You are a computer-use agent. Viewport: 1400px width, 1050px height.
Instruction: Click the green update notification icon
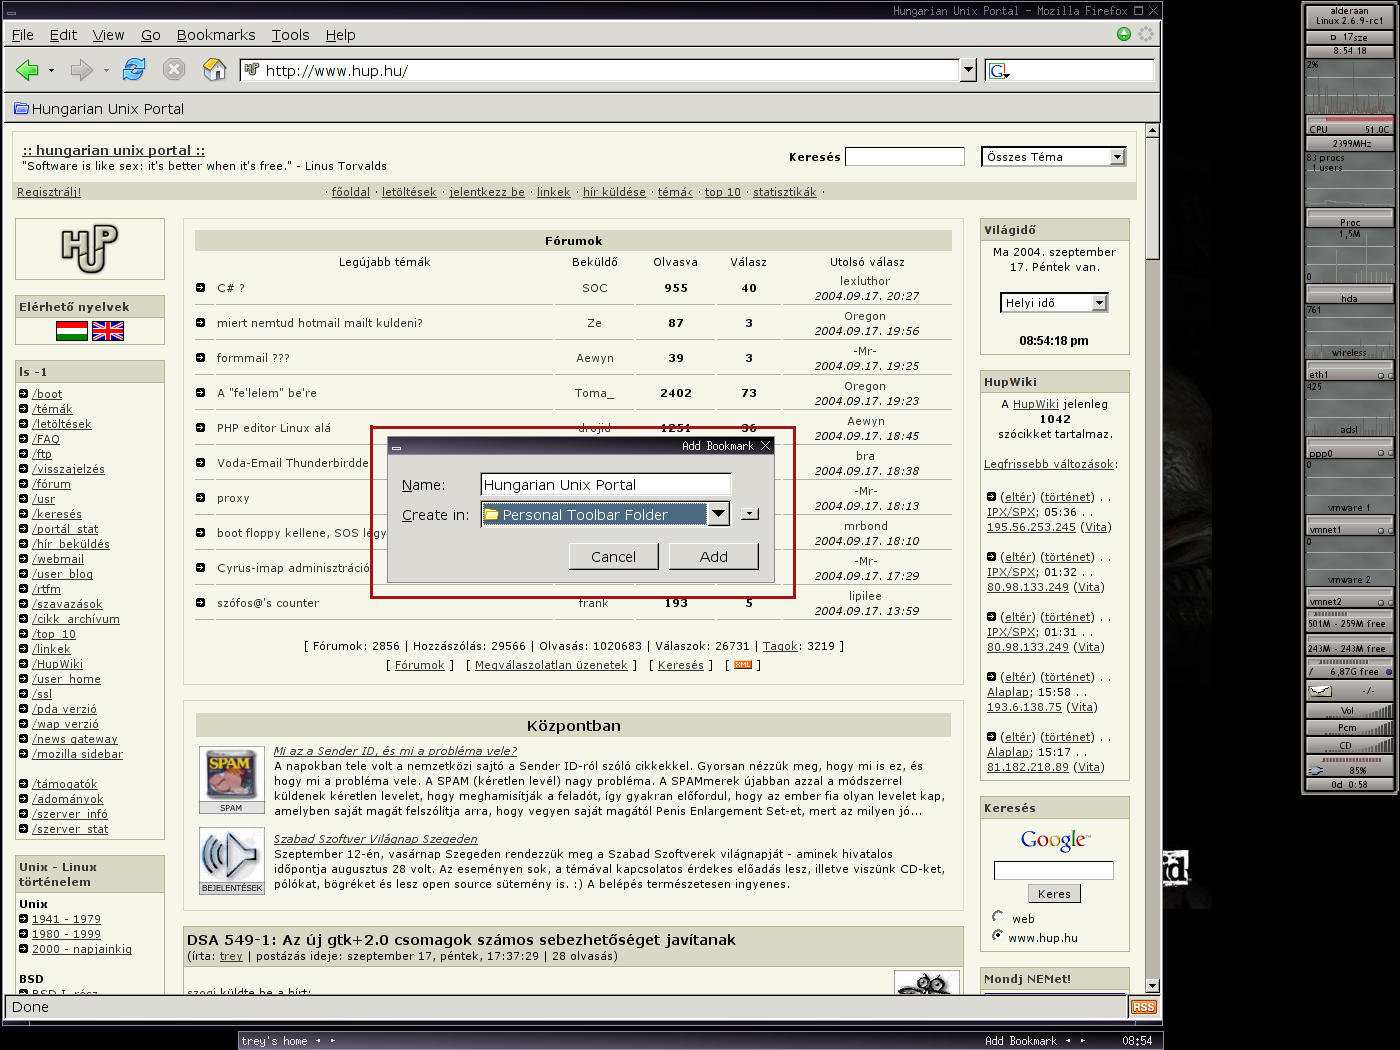pos(1124,34)
